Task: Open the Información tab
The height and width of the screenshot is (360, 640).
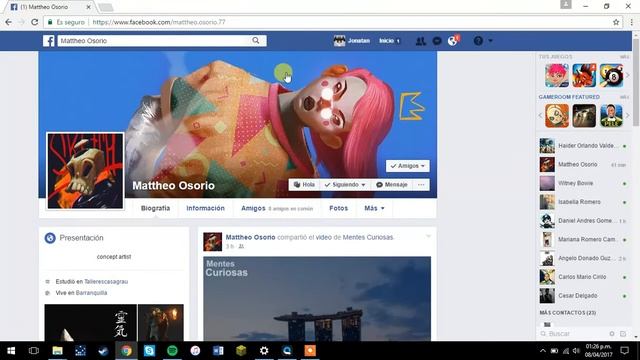Action: [x=205, y=208]
